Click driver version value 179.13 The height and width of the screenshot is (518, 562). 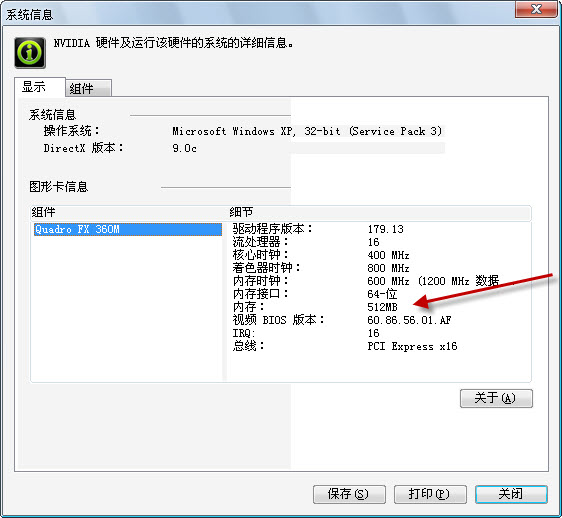386,229
